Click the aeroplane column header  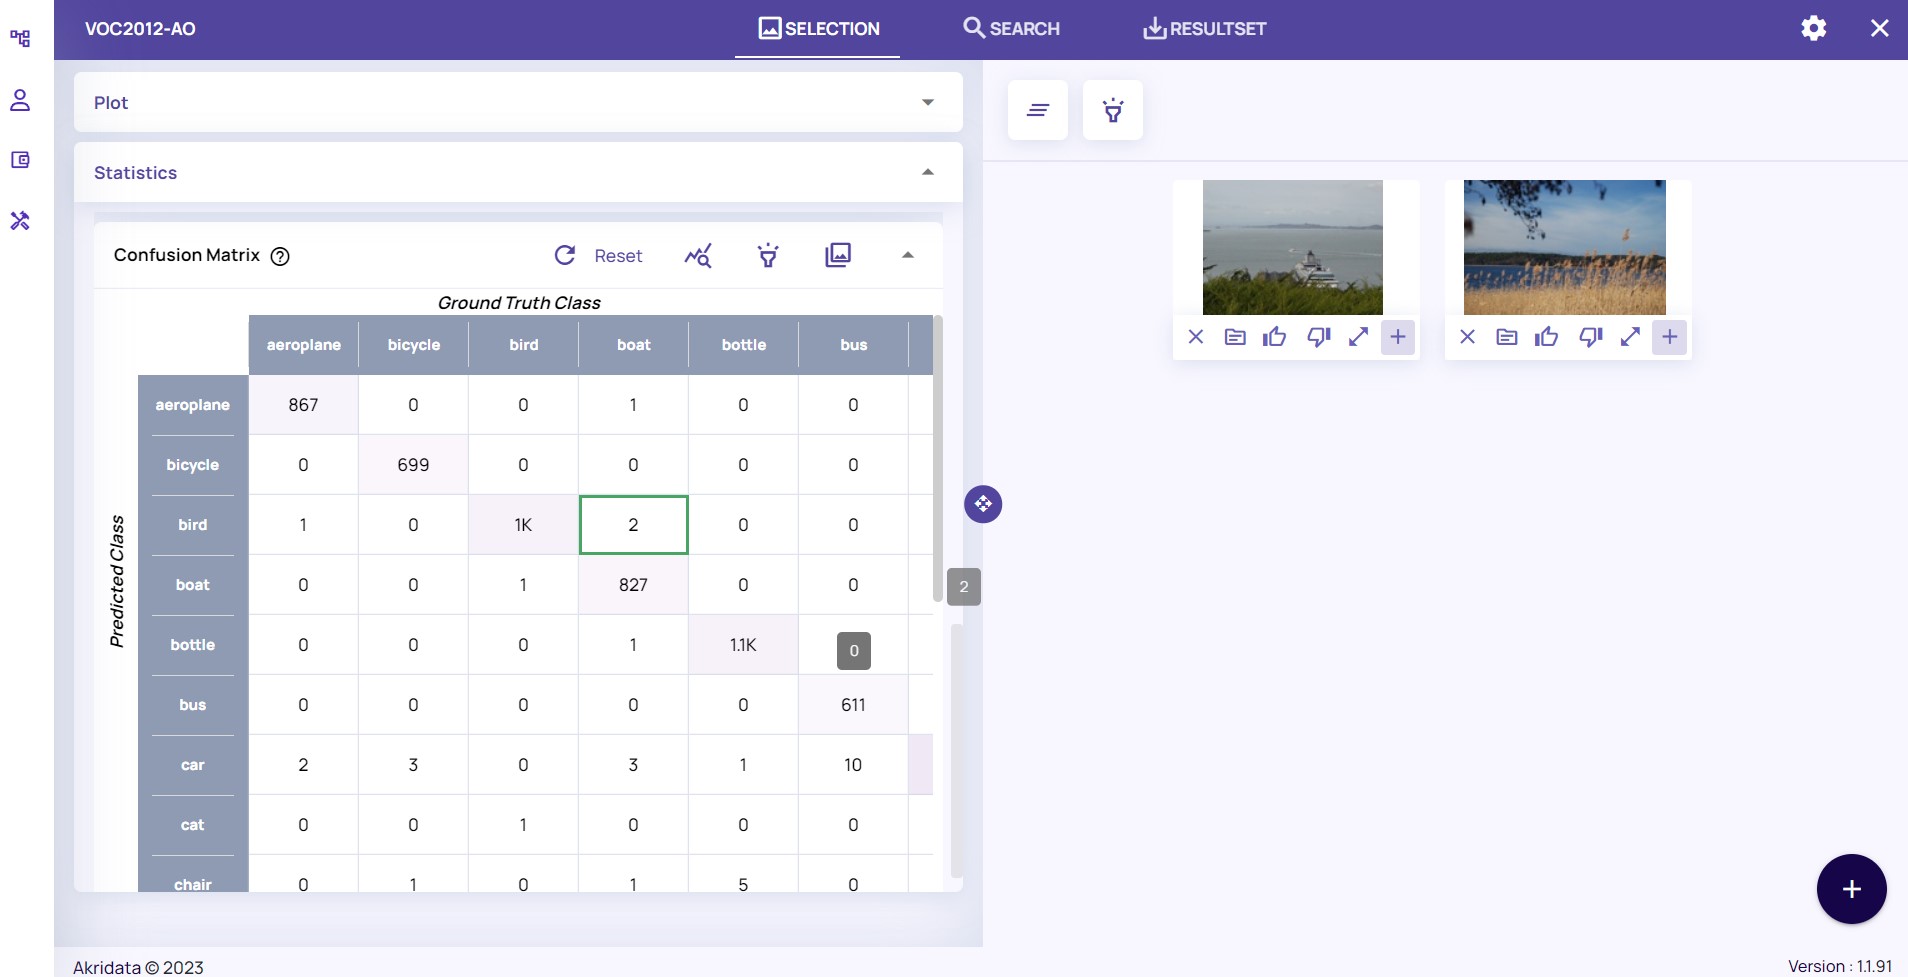[x=303, y=345]
